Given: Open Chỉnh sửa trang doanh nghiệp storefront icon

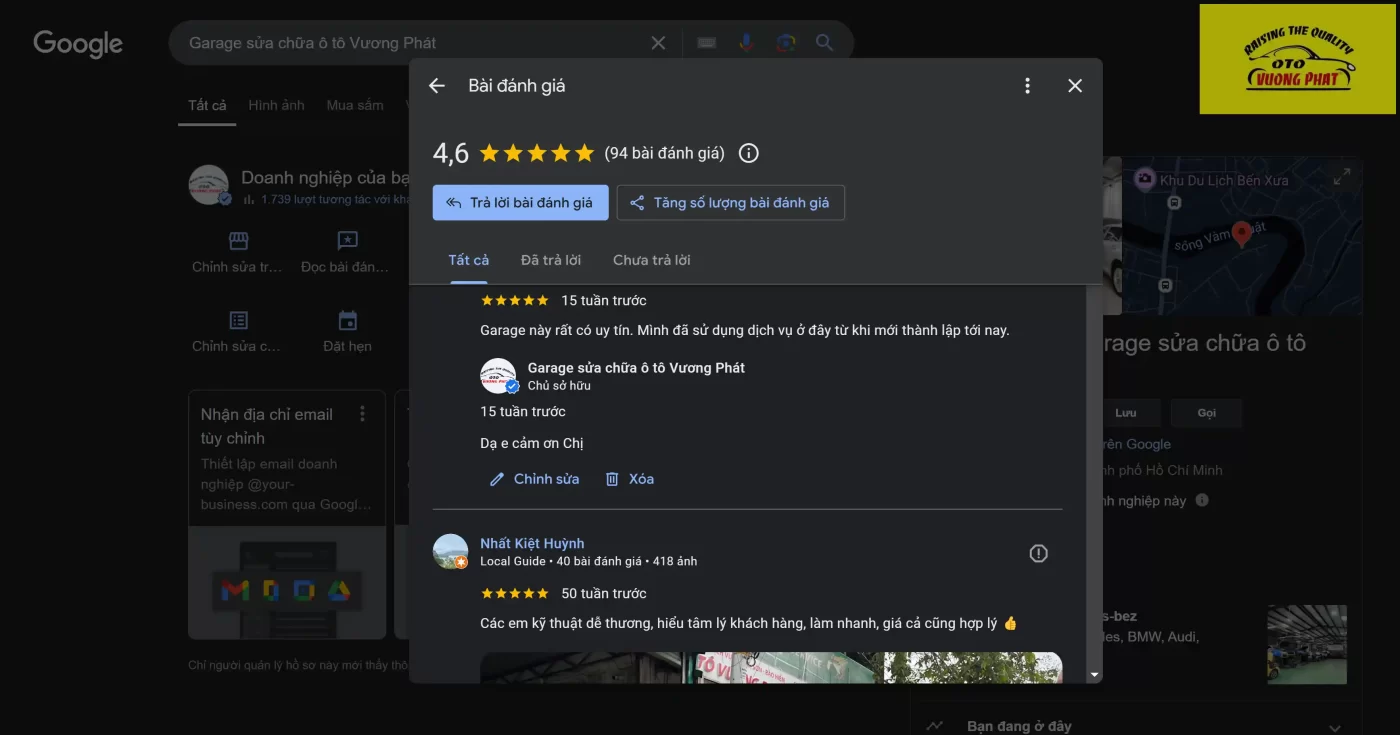Looking at the screenshot, I should (238, 241).
